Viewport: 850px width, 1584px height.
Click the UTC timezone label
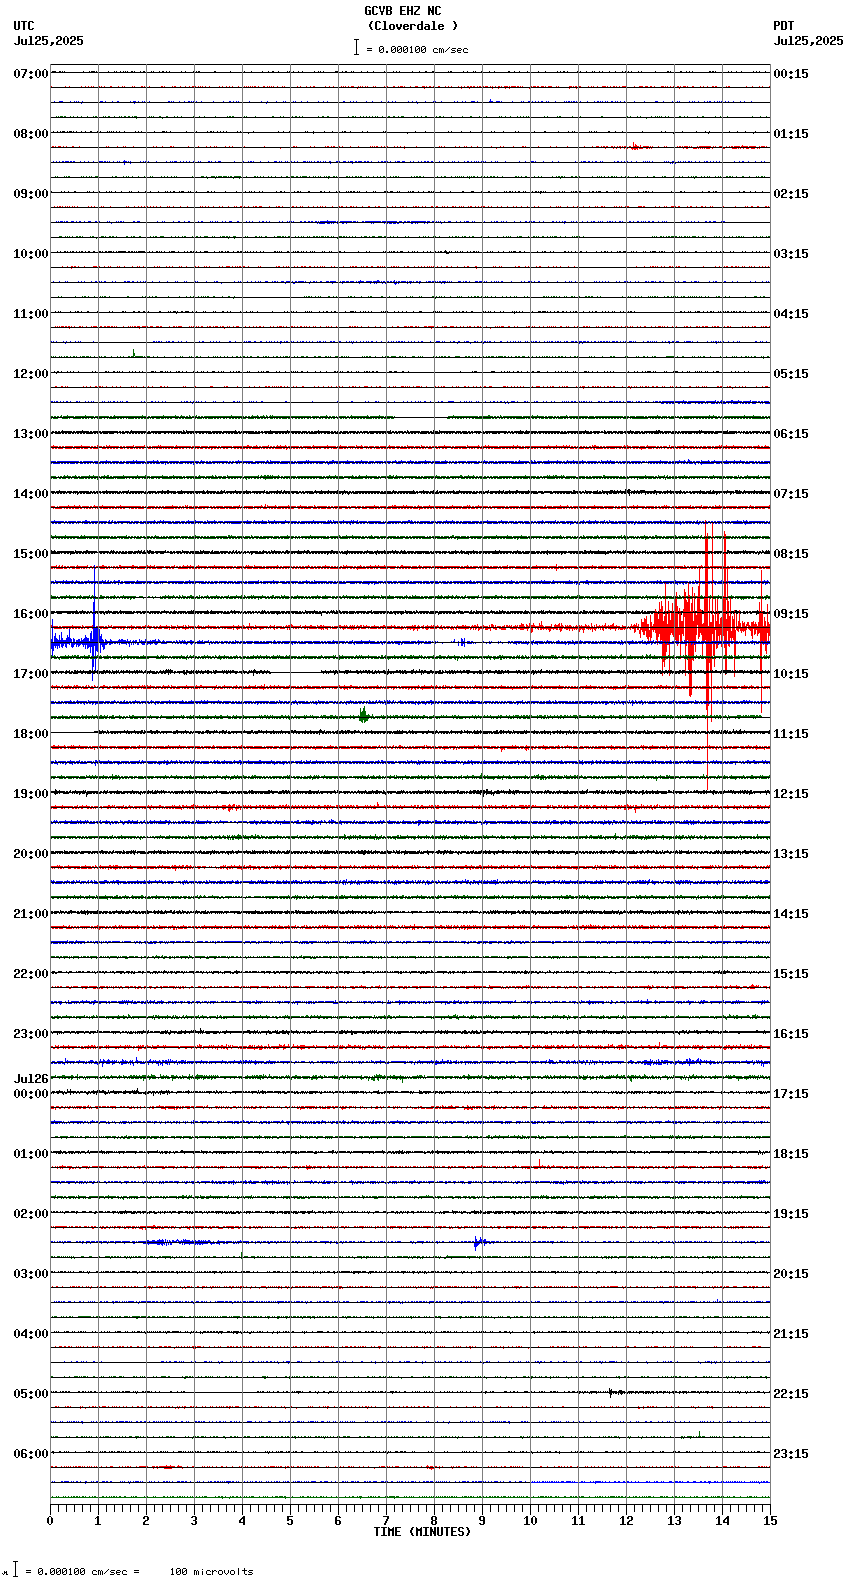[24, 26]
